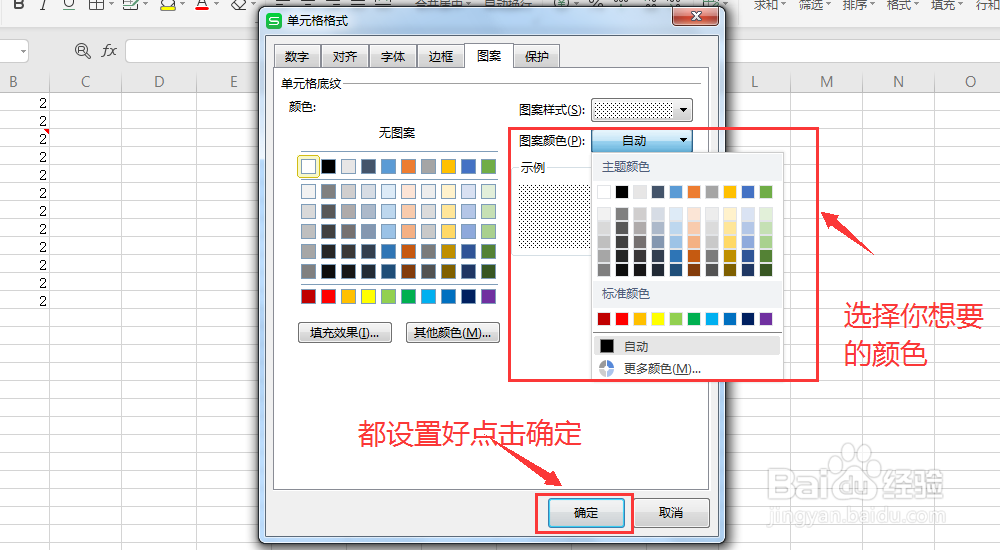The image size is (1000, 550).
Task: Open the 筛选 toolbar dropdown
Action: tap(814, 6)
